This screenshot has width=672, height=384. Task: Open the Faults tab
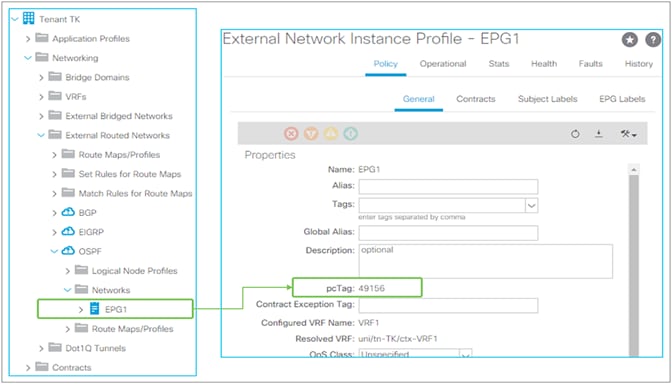591,64
